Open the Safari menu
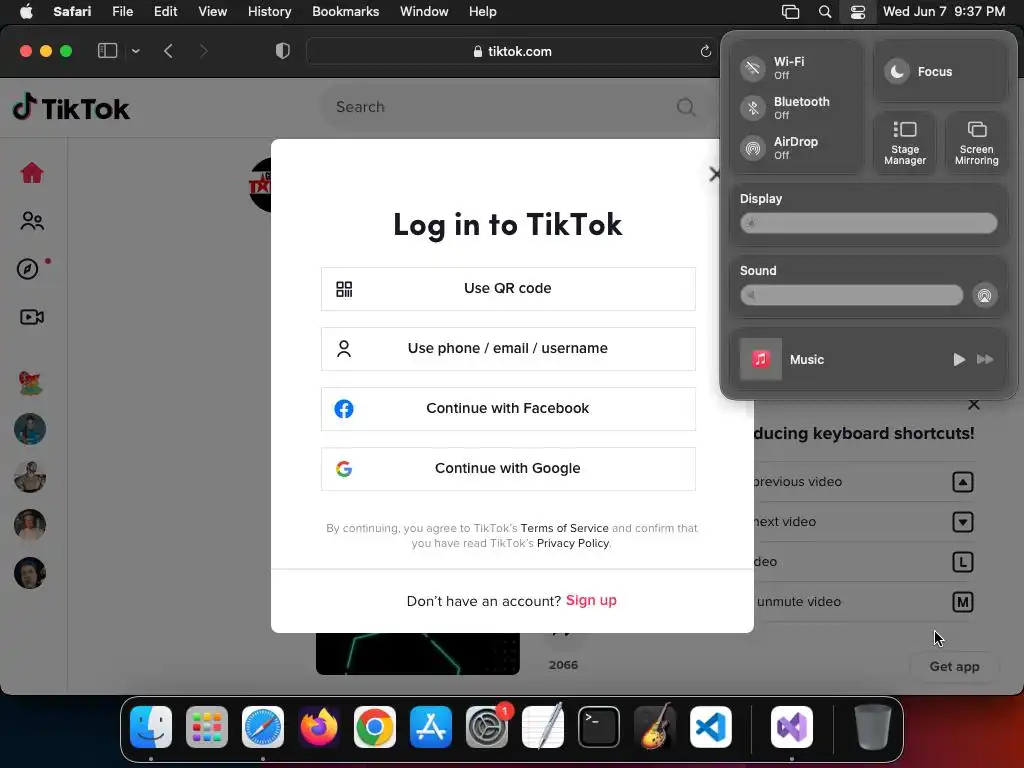Image resolution: width=1024 pixels, height=768 pixels. click(x=72, y=12)
